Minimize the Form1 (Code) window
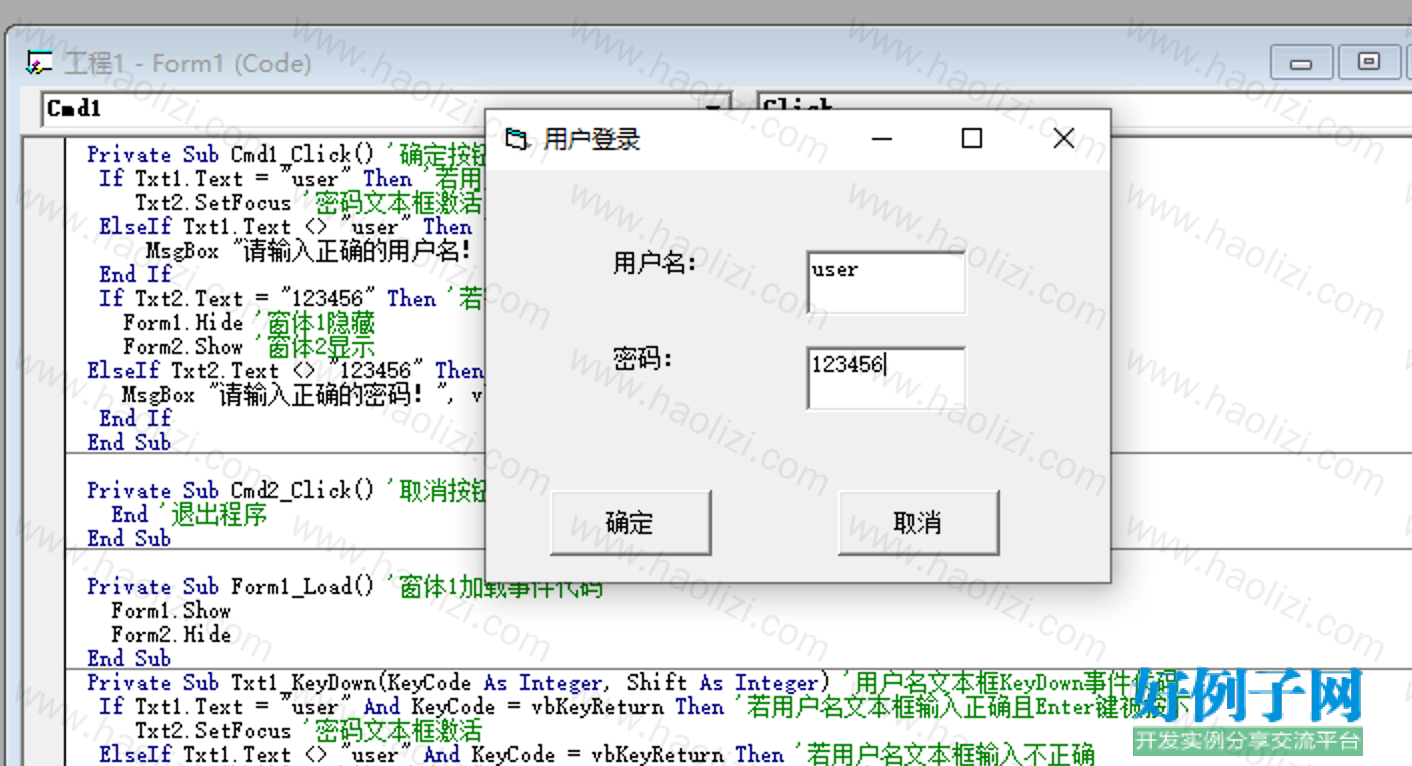The image size is (1412, 766). 1301,63
